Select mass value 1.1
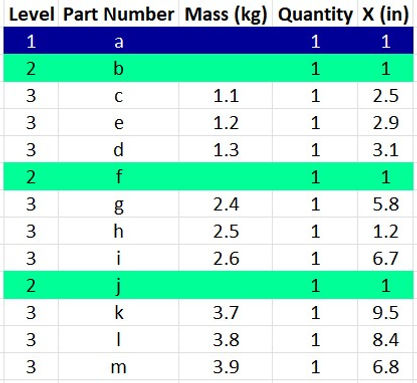 point(226,95)
